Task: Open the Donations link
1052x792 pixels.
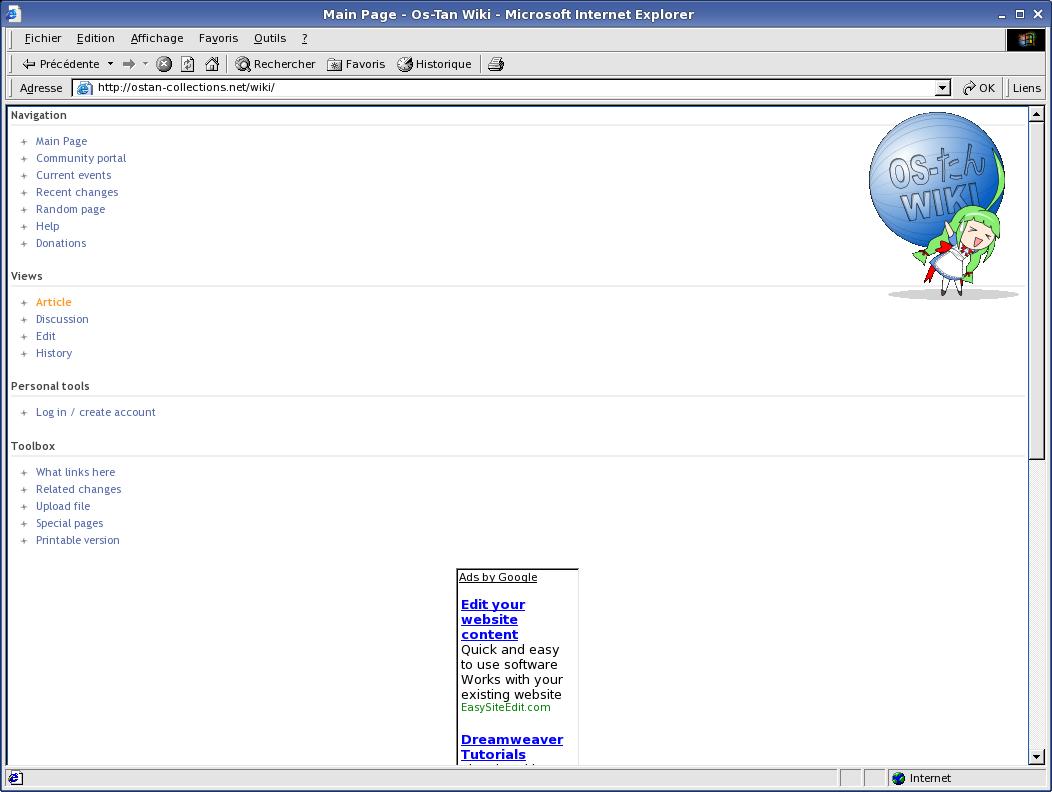Action: click(x=60, y=243)
